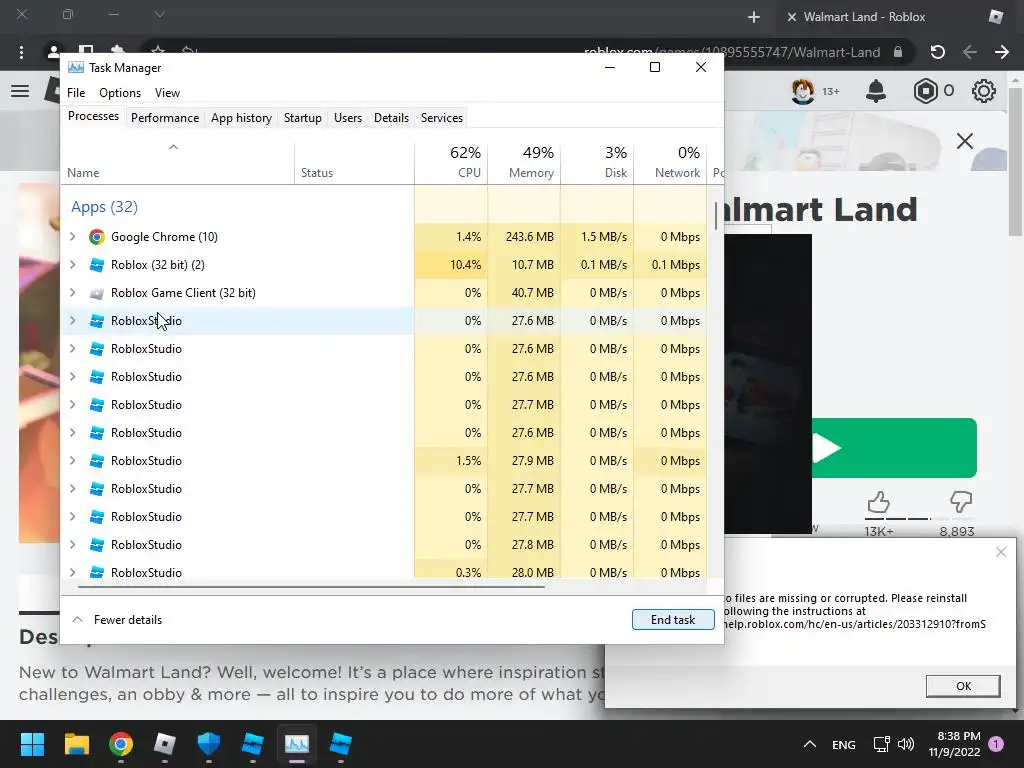The image size is (1024, 768).
Task: Click the thumbs up icon on Roblox page
Action: [878, 502]
